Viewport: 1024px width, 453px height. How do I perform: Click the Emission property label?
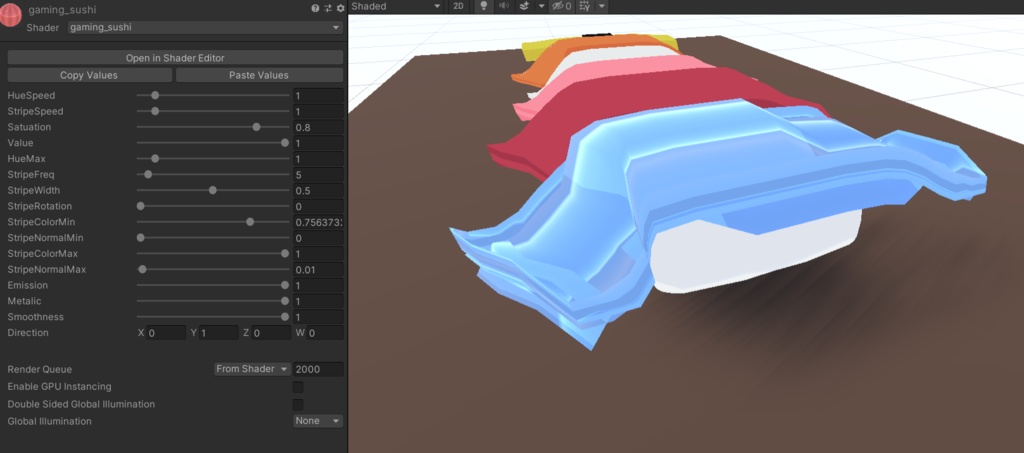pos(27,285)
